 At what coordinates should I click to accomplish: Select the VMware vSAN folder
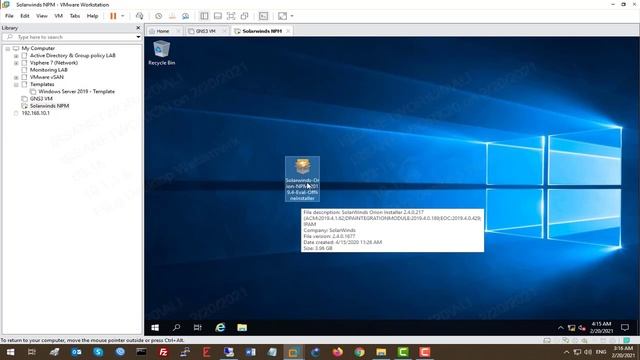point(47,77)
